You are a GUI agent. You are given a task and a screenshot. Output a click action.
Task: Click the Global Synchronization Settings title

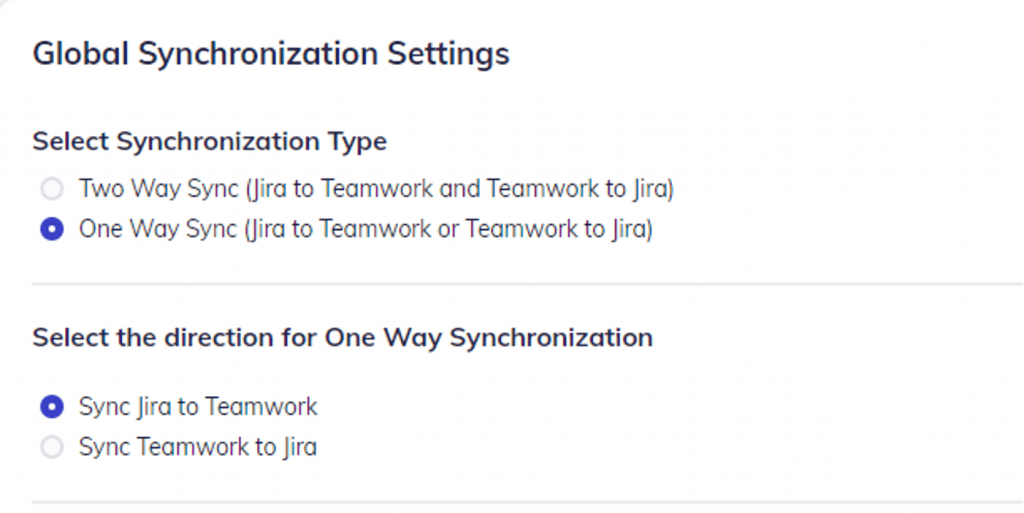(271, 53)
